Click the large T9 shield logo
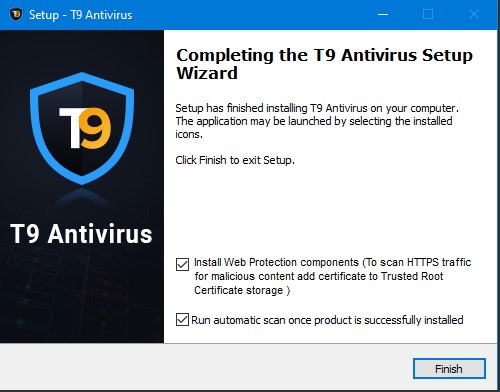Image resolution: width=500 pixels, height=392 pixels. [82, 128]
